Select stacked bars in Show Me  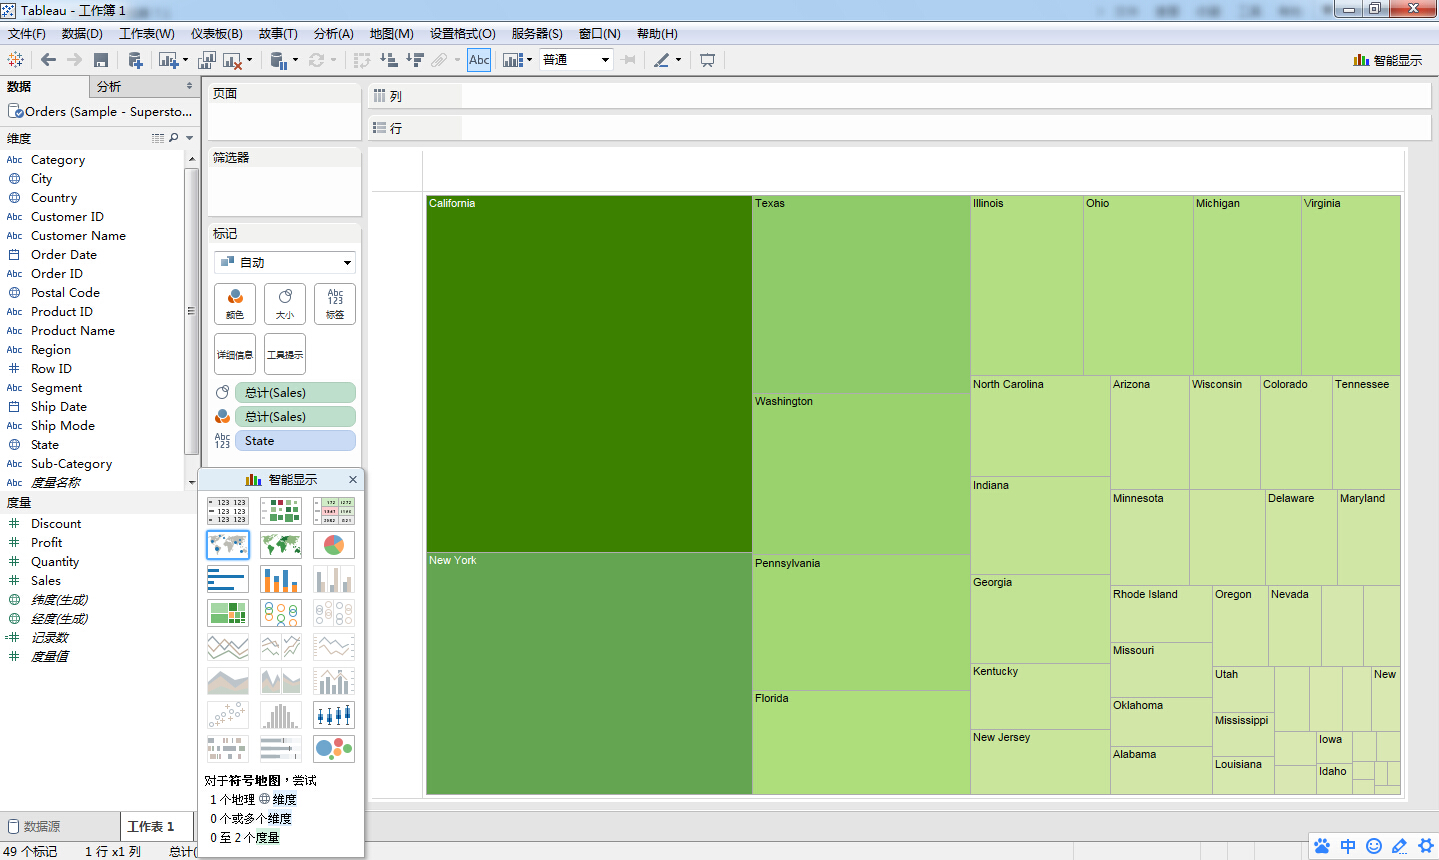pyautogui.click(x=281, y=579)
